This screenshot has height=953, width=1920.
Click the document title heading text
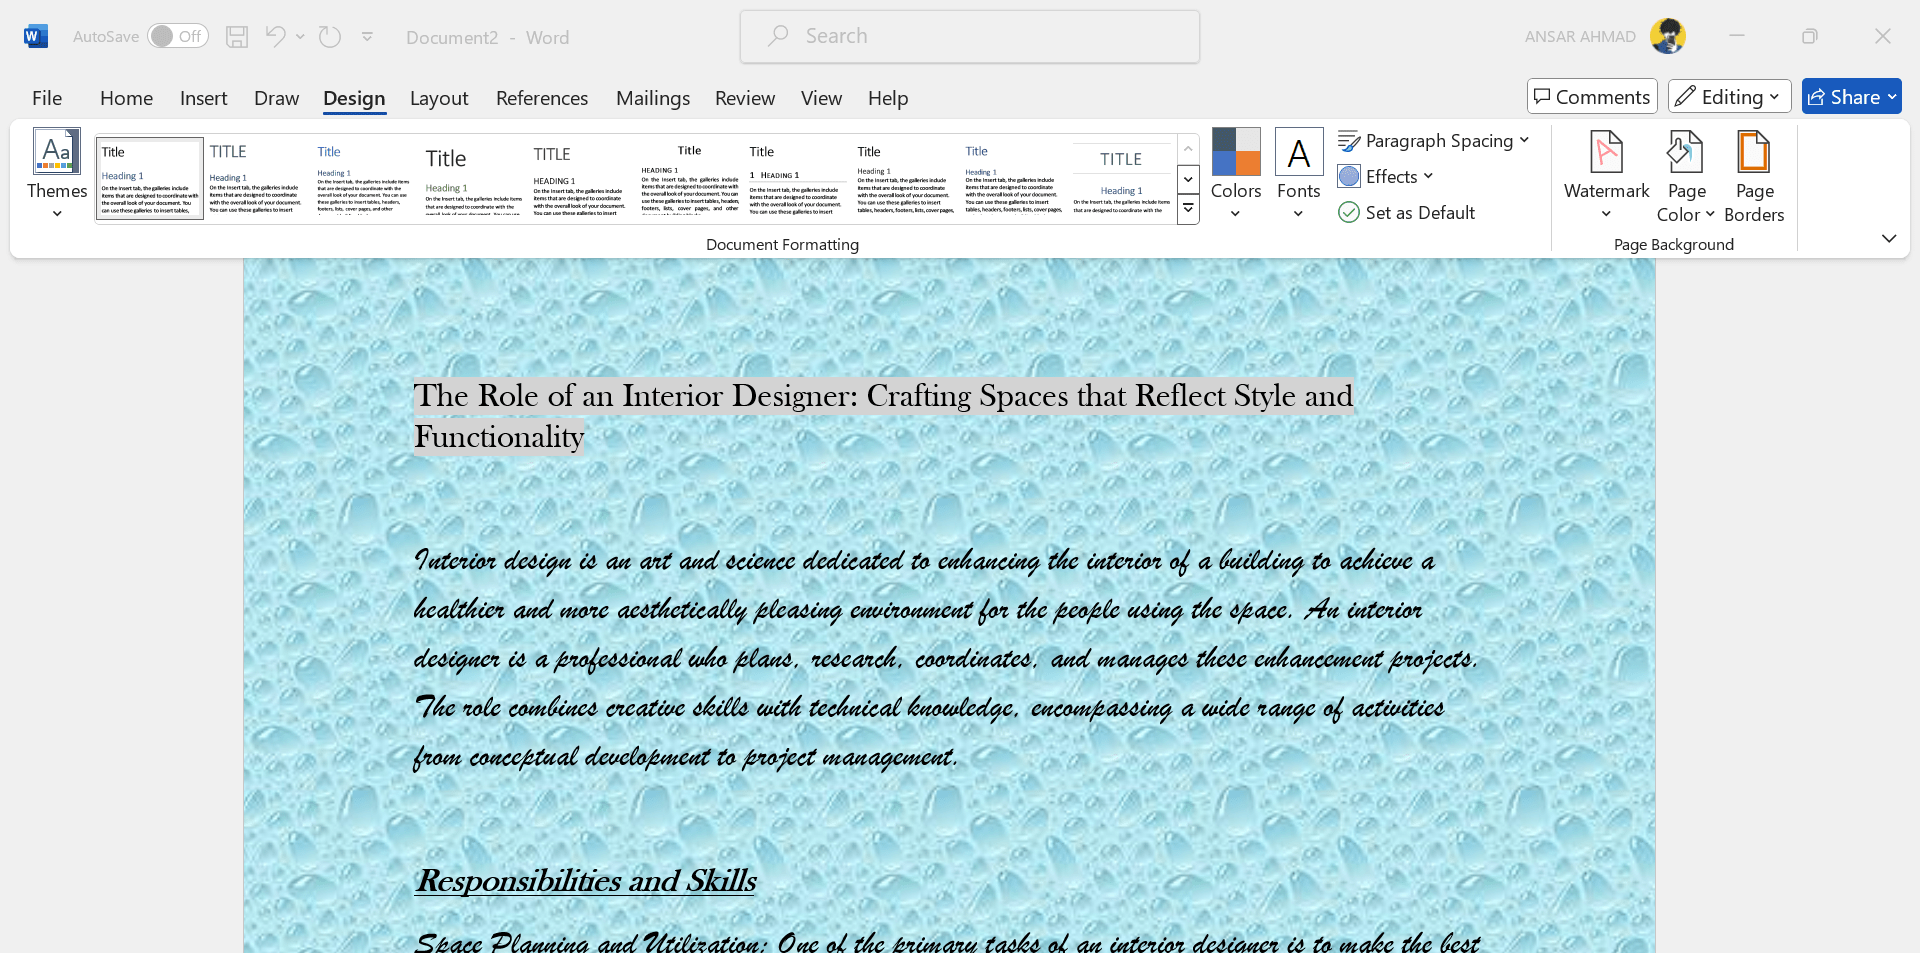pyautogui.click(x=884, y=416)
